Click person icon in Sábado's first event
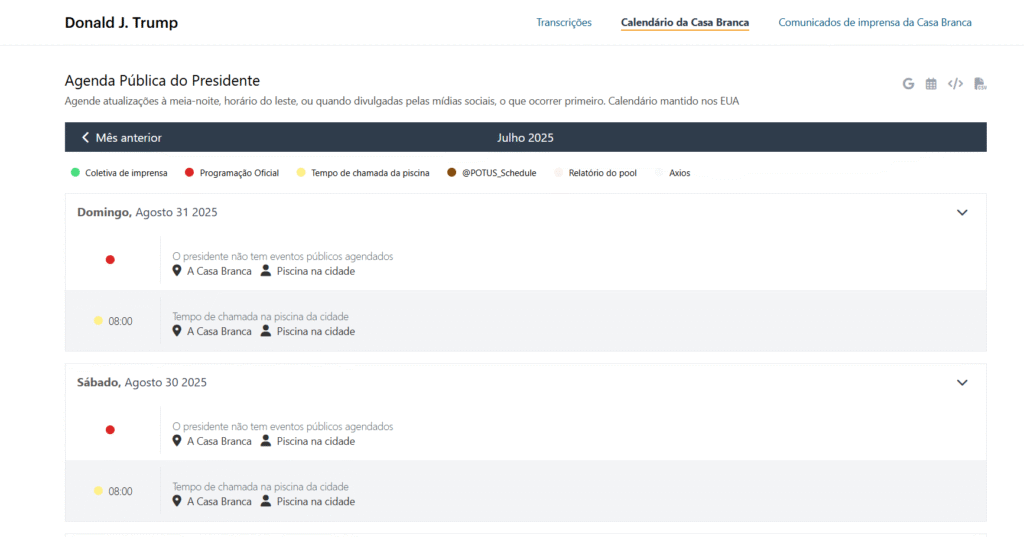Screen dimensions: 1024x537 266,441
